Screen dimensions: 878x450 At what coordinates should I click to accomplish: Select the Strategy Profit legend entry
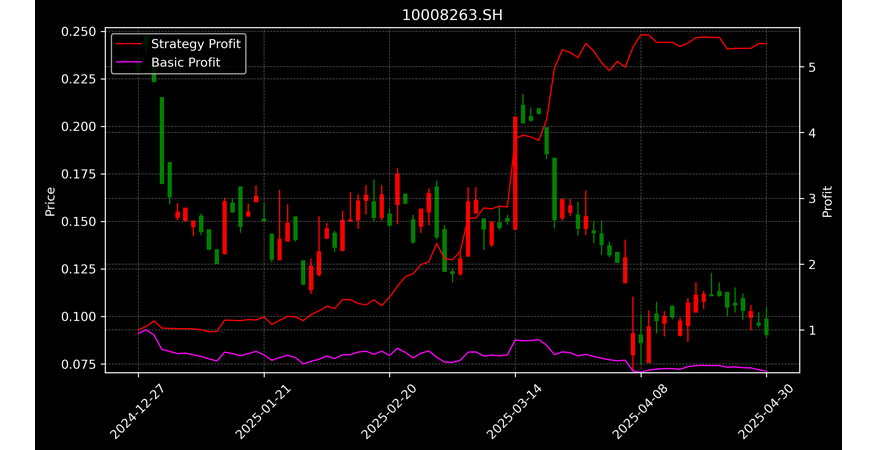pyautogui.click(x=179, y=44)
